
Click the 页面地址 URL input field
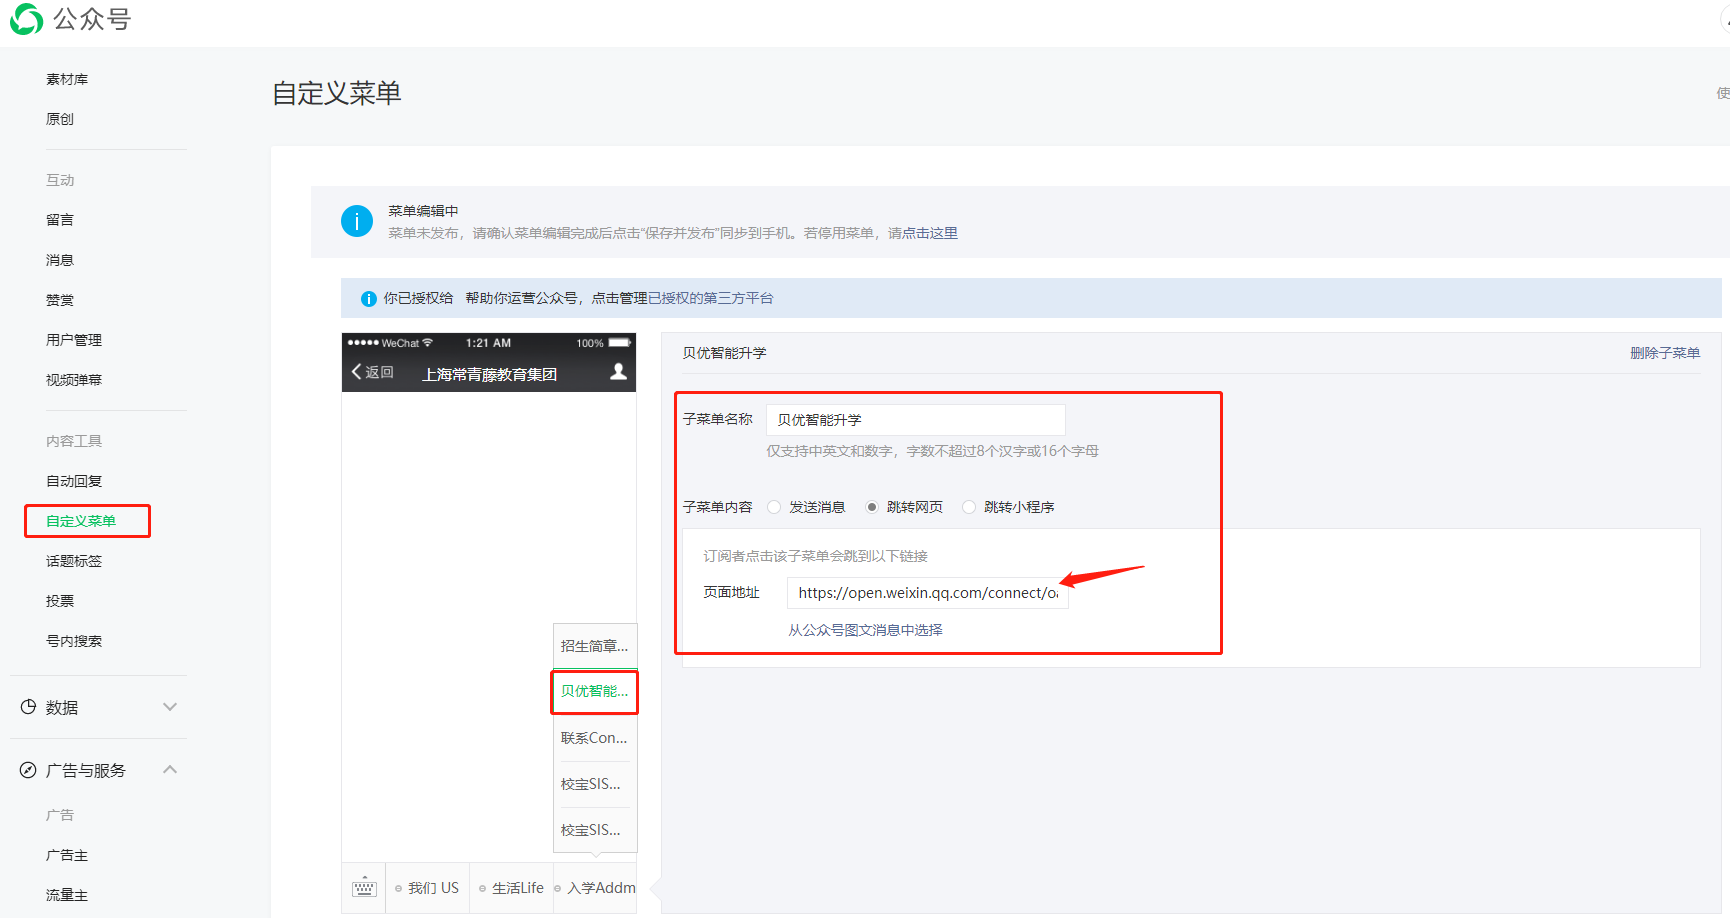click(x=927, y=593)
